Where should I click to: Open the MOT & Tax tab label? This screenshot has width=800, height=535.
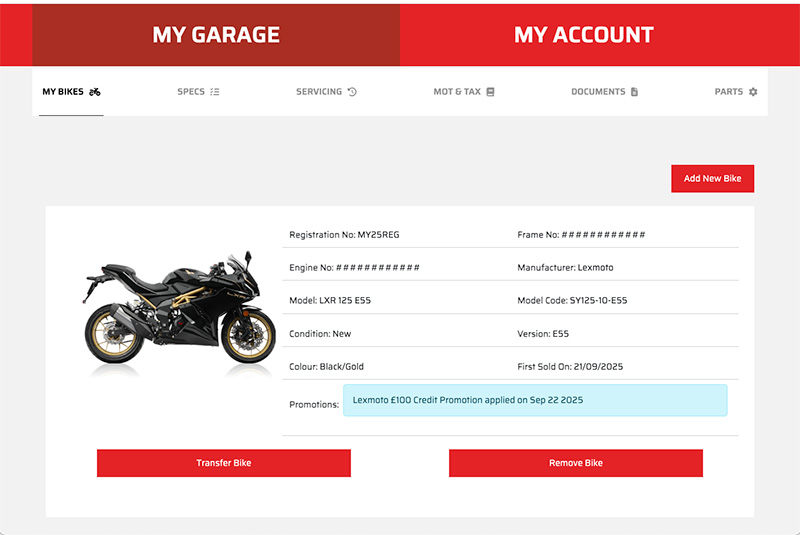point(457,92)
